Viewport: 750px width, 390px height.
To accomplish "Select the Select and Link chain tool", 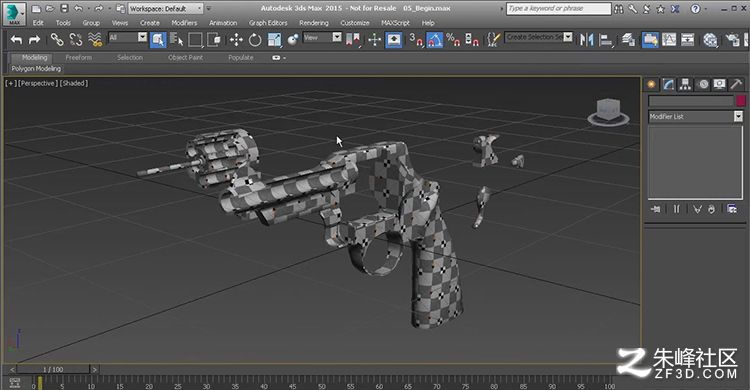I will click(57, 40).
